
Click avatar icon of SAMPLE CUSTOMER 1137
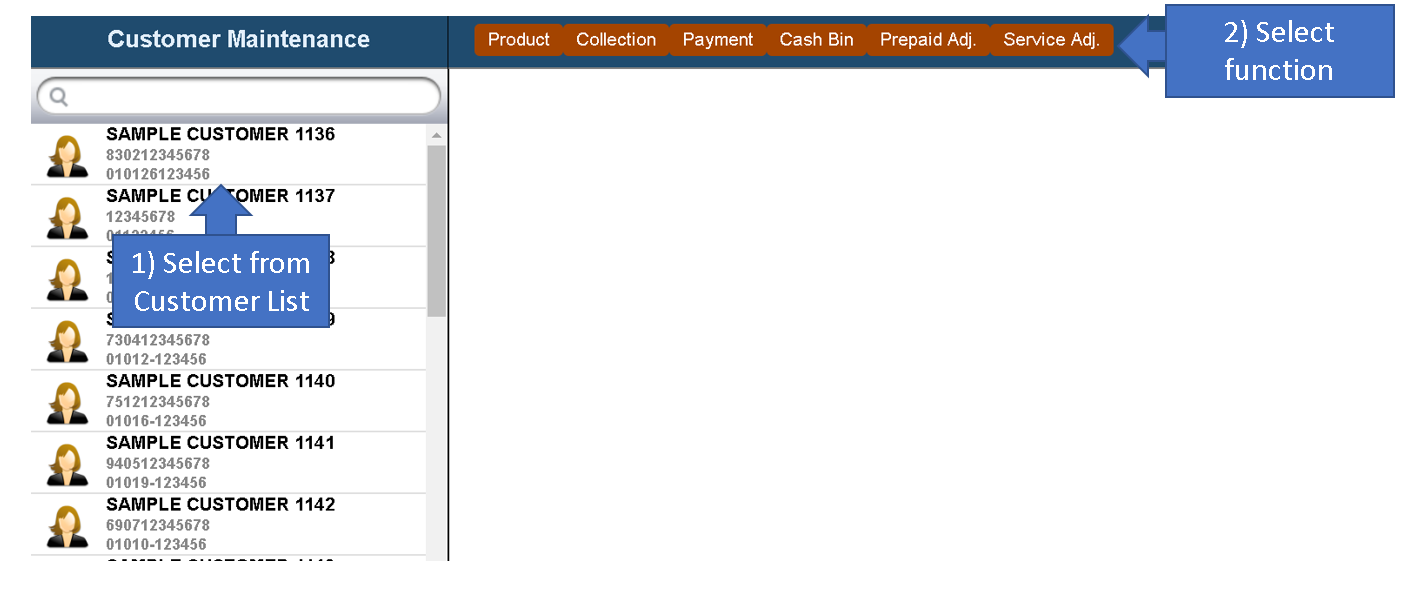[x=67, y=218]
